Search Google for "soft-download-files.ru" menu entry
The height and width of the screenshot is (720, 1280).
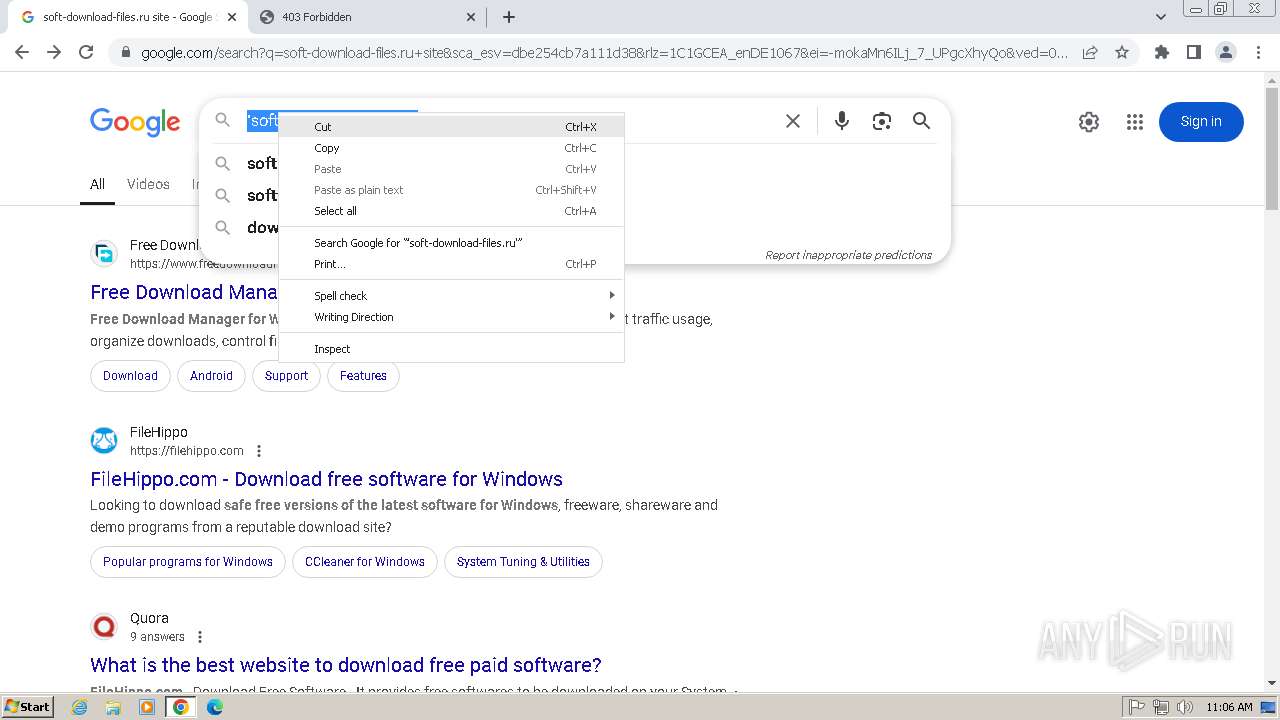[x=451, y=243]
